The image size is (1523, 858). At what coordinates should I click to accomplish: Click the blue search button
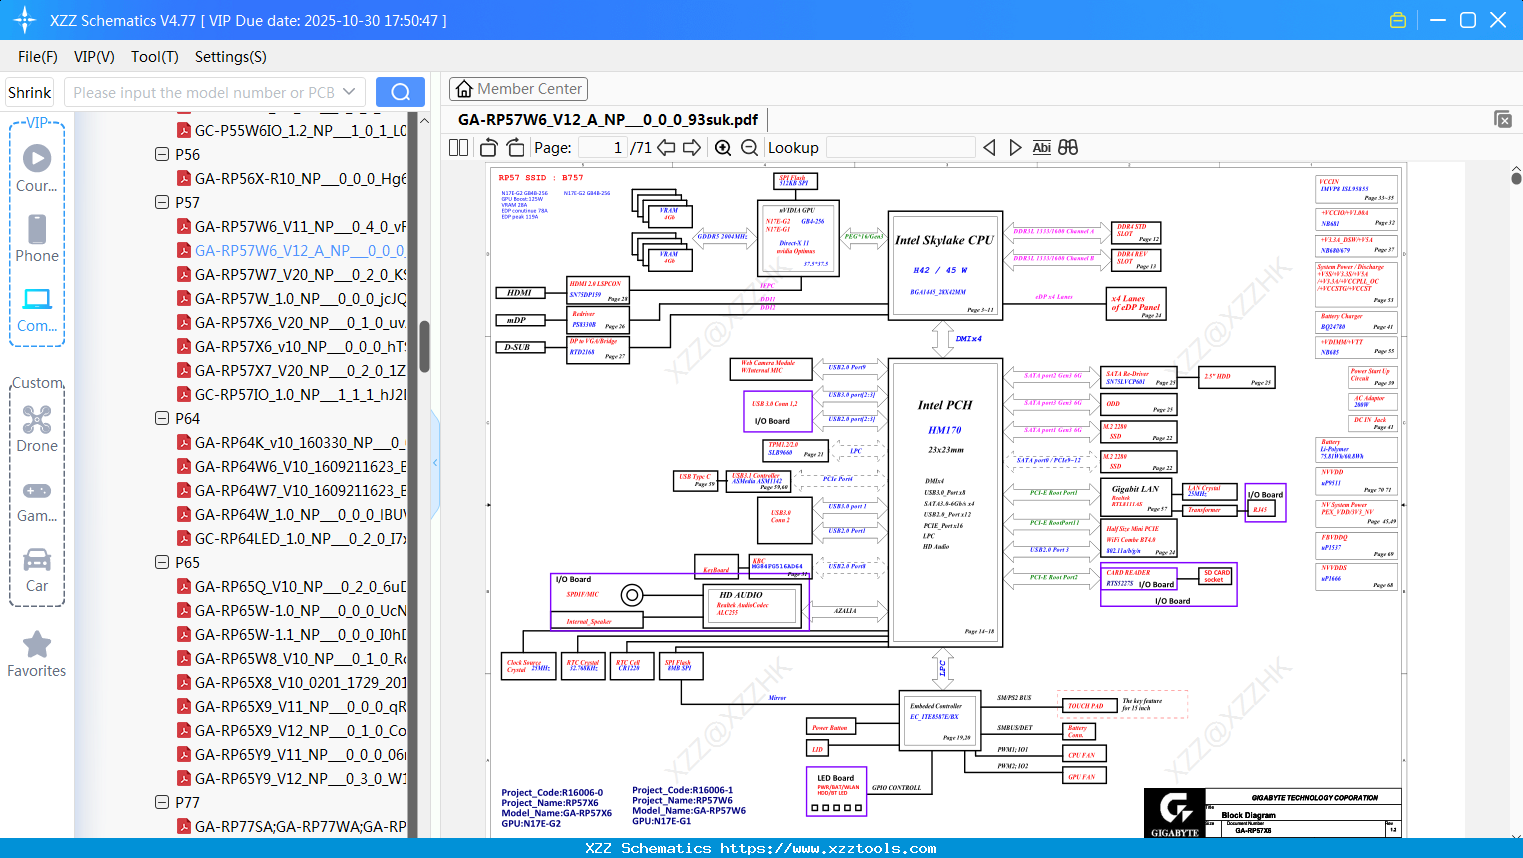[400, 92]
